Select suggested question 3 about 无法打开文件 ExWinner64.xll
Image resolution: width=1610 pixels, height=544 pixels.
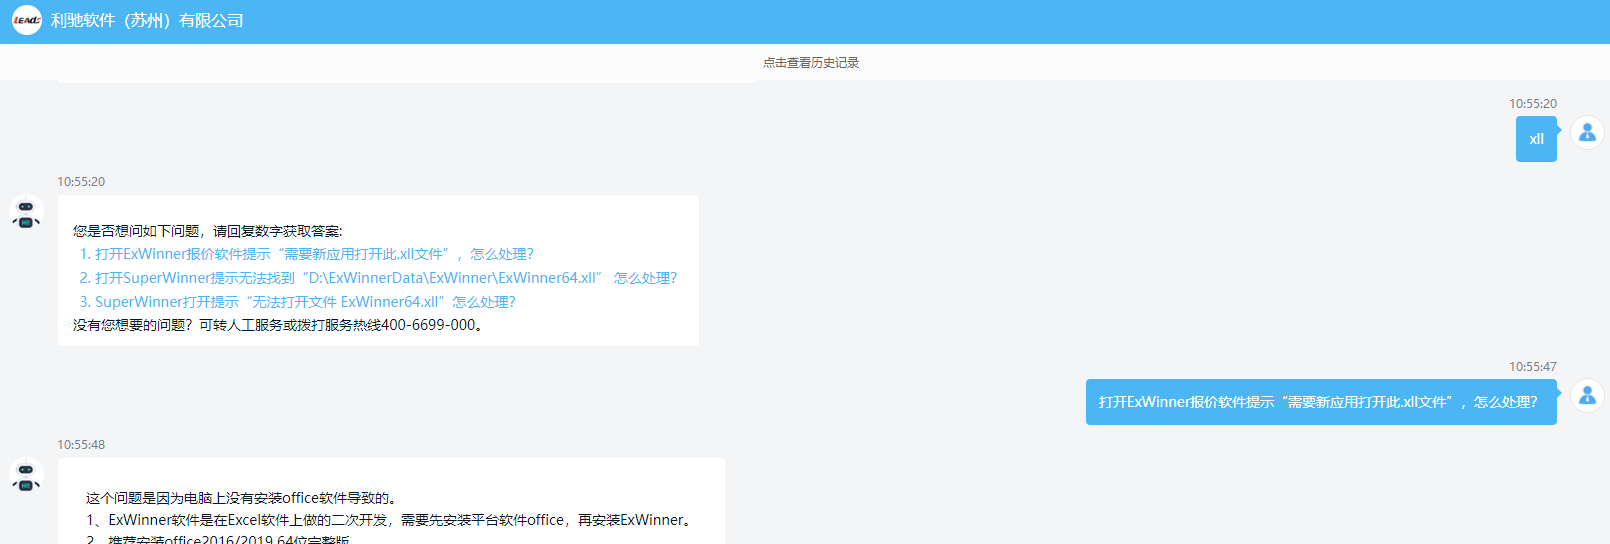pyautogui.click(x=298, y=302)
